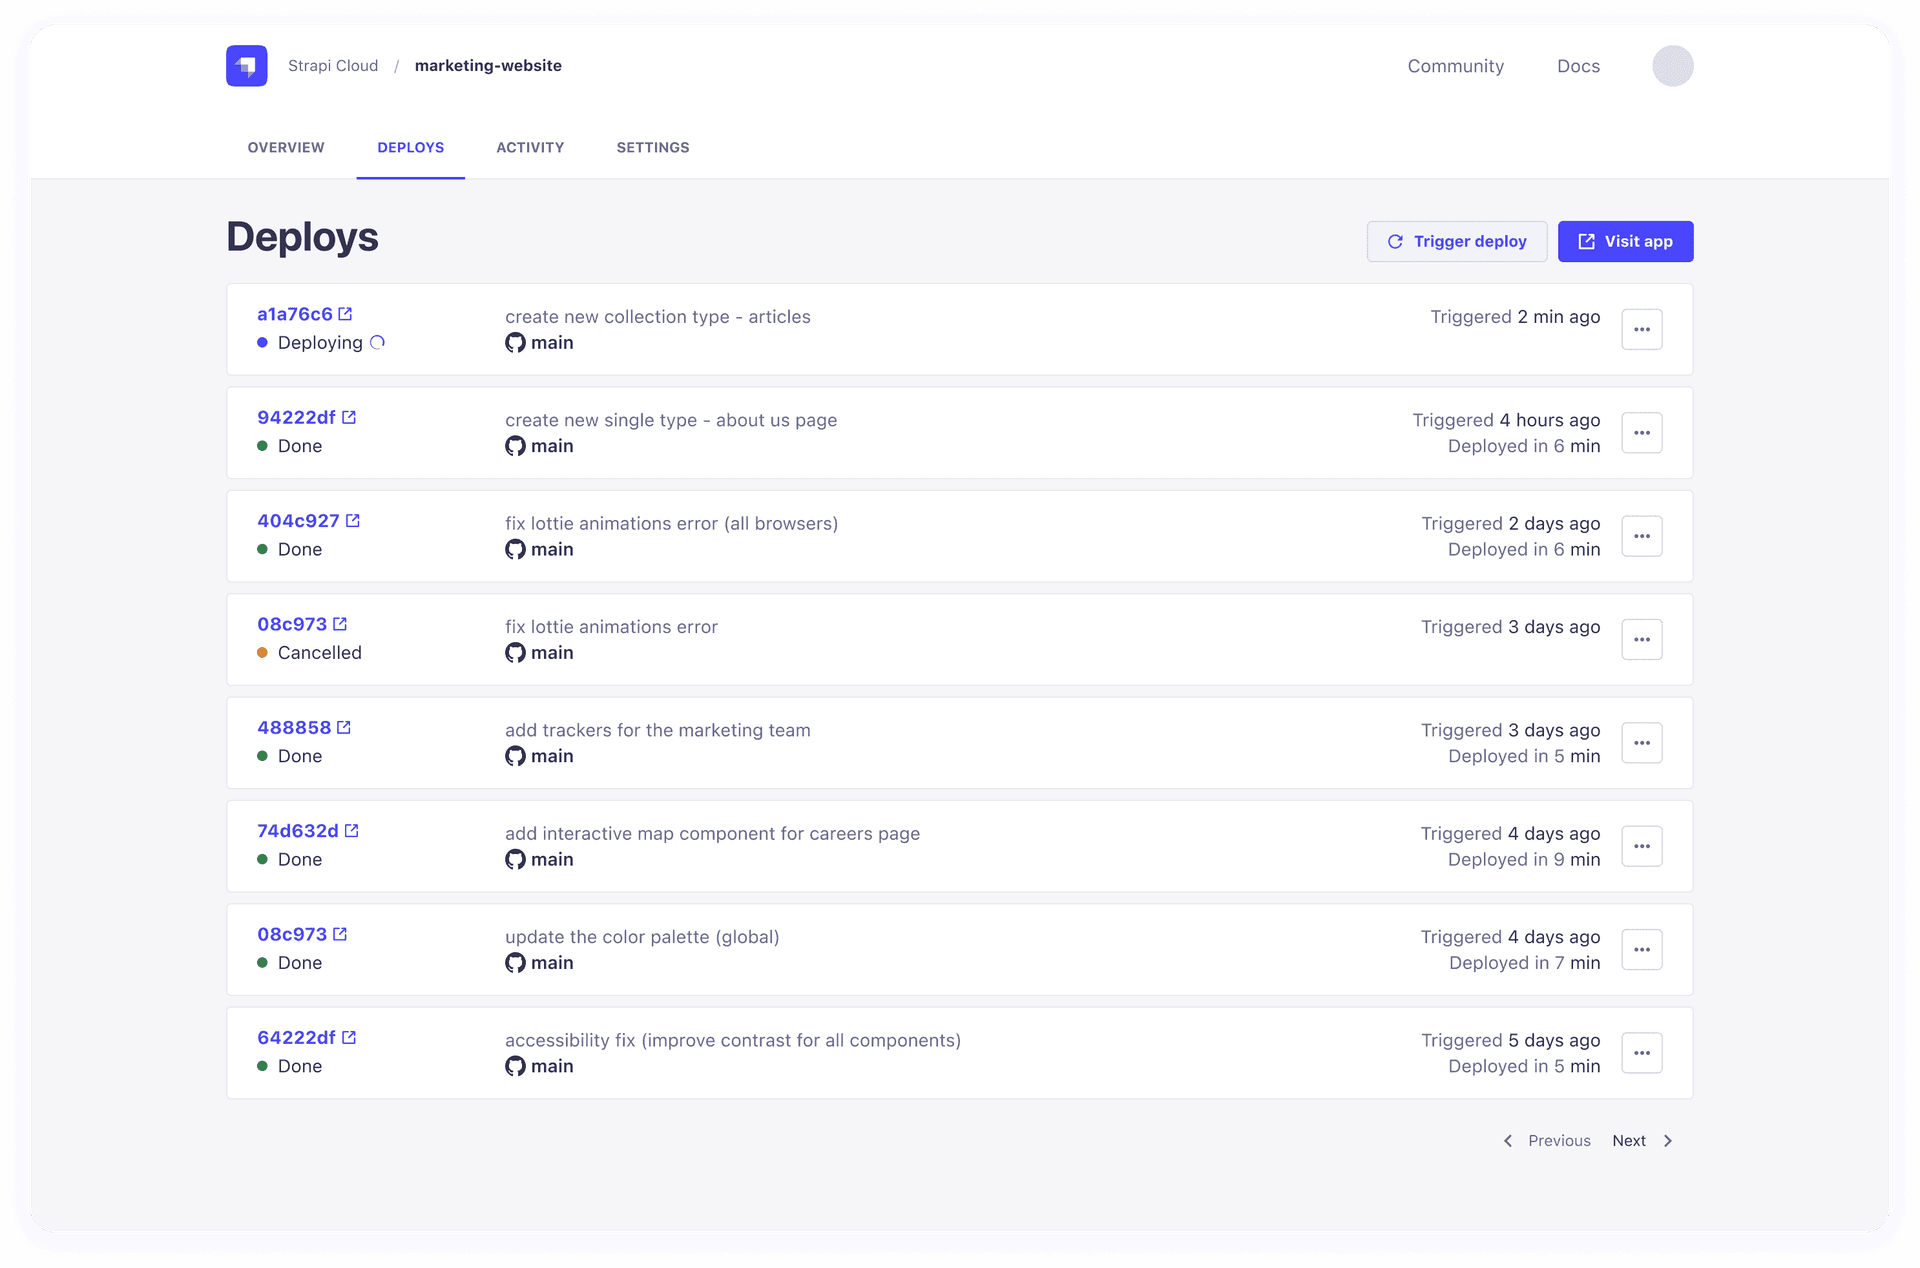Open Docs link in header
Screen dimensions: 1920x1268
1578,66
